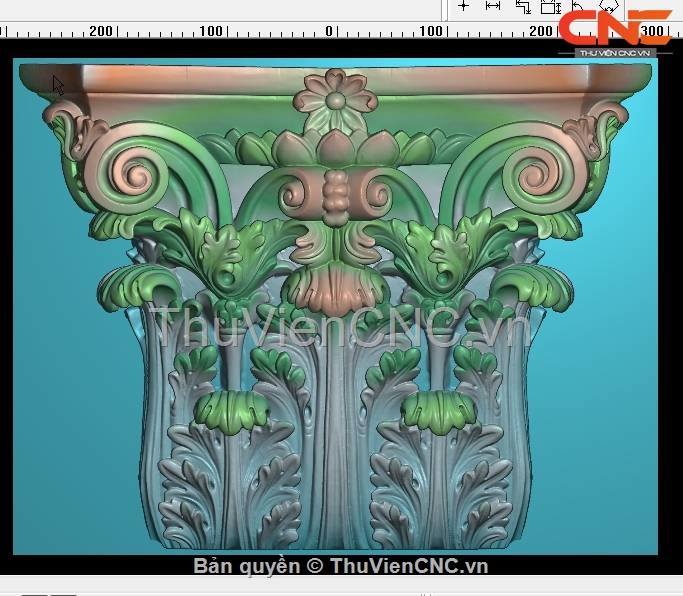683x596 pixels.
Task: Click the right-side 100 ruler mark
Action: point(430,31)
